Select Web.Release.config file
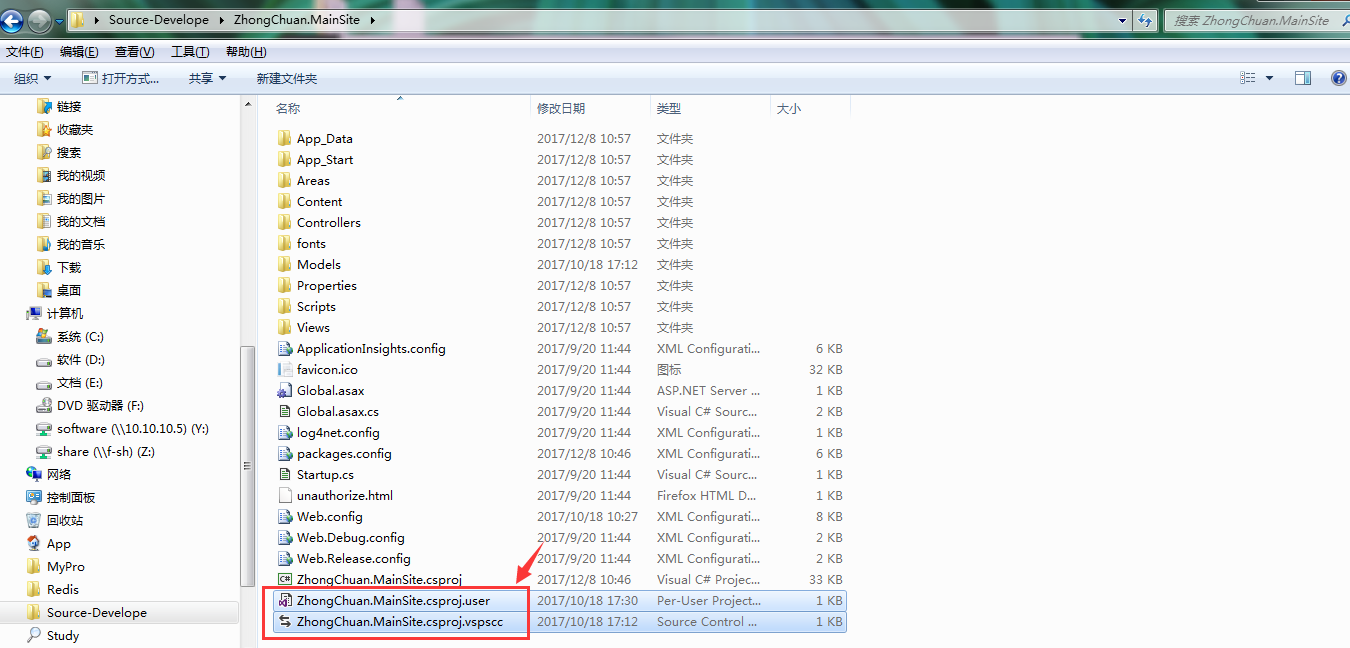The width and height of the screenshot is (1350, 648). (x=353, y=559)
